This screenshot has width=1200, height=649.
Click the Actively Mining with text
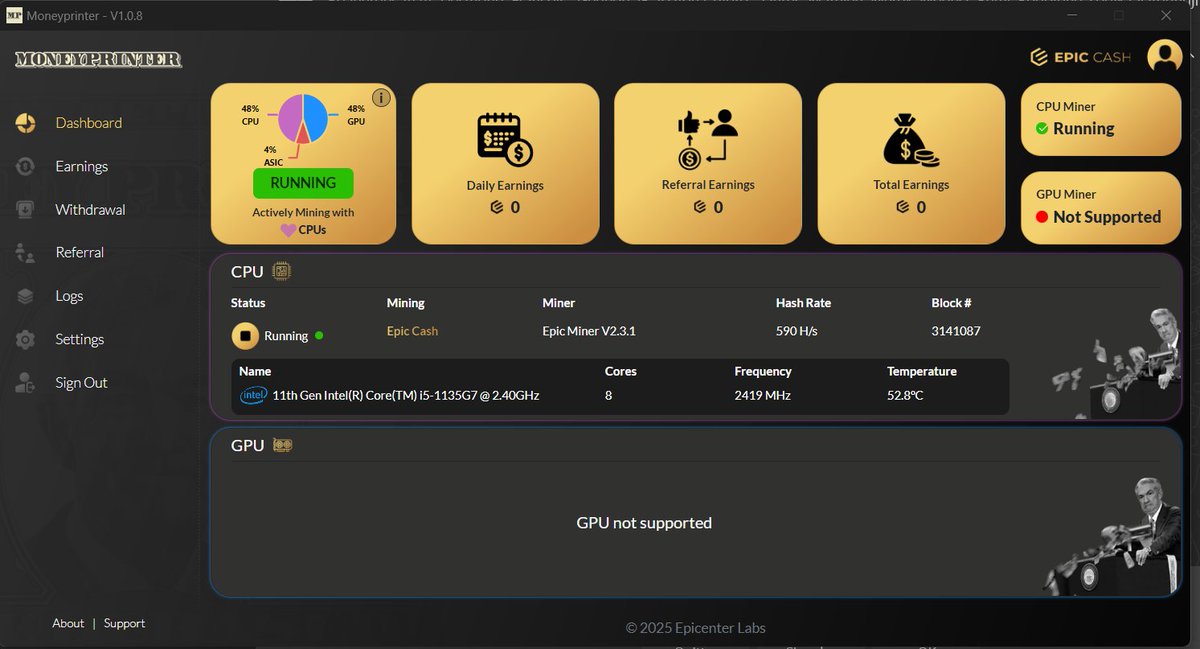pyautogui.click(x=303, y=212)
